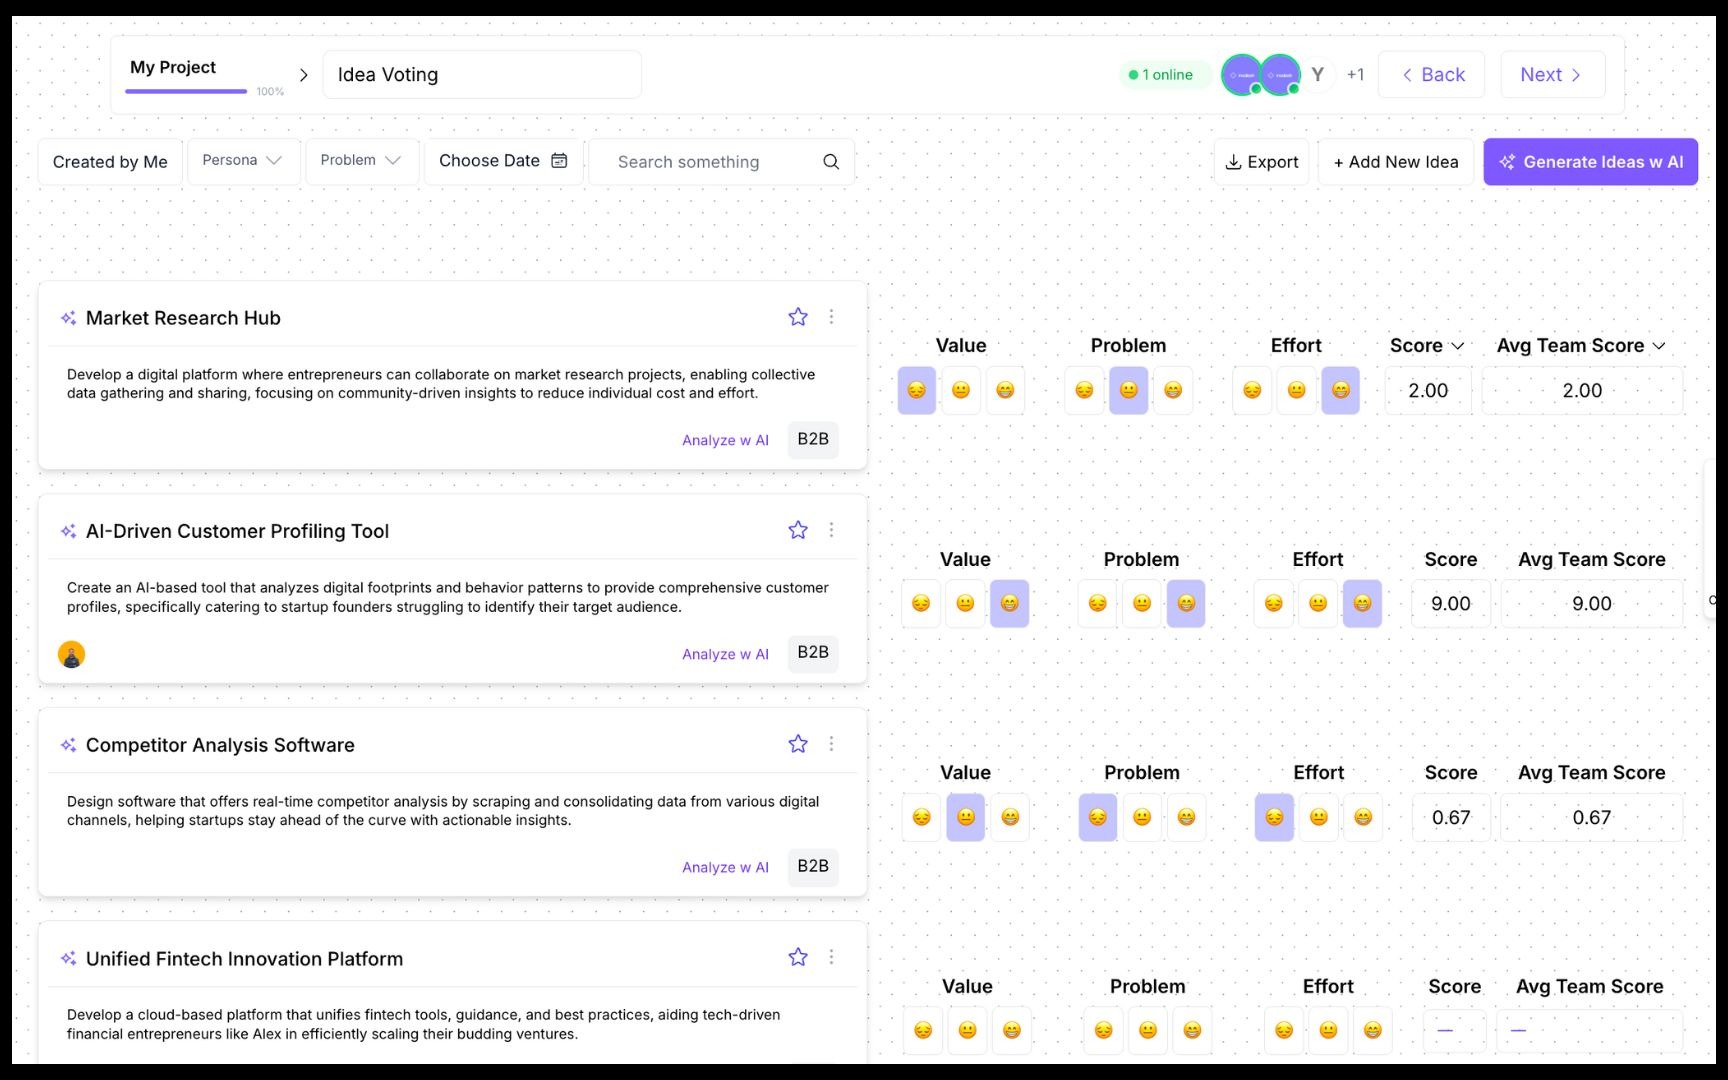This screenshot has height=1080, width=1728.
Task: Star the Market Research Hub idea
Action: [797, 317]
